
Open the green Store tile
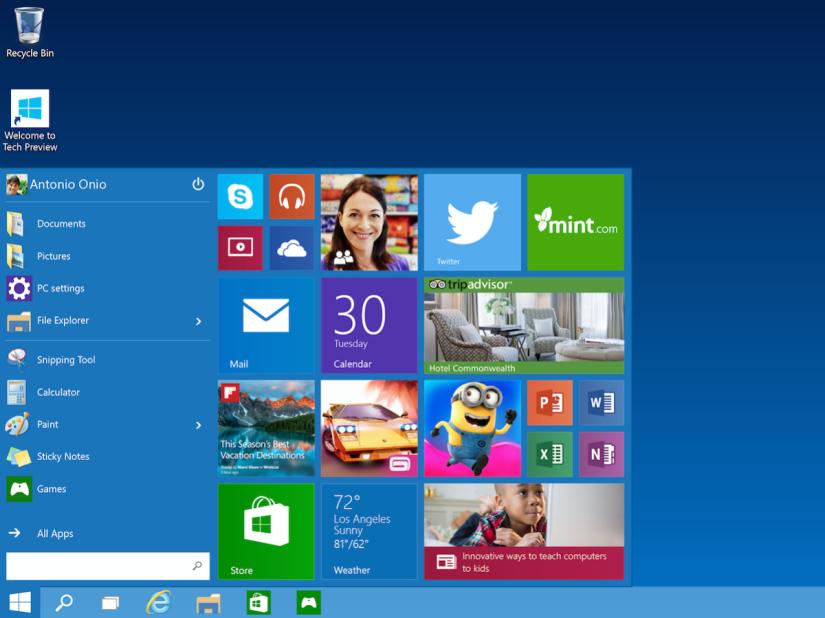(265, 530)
